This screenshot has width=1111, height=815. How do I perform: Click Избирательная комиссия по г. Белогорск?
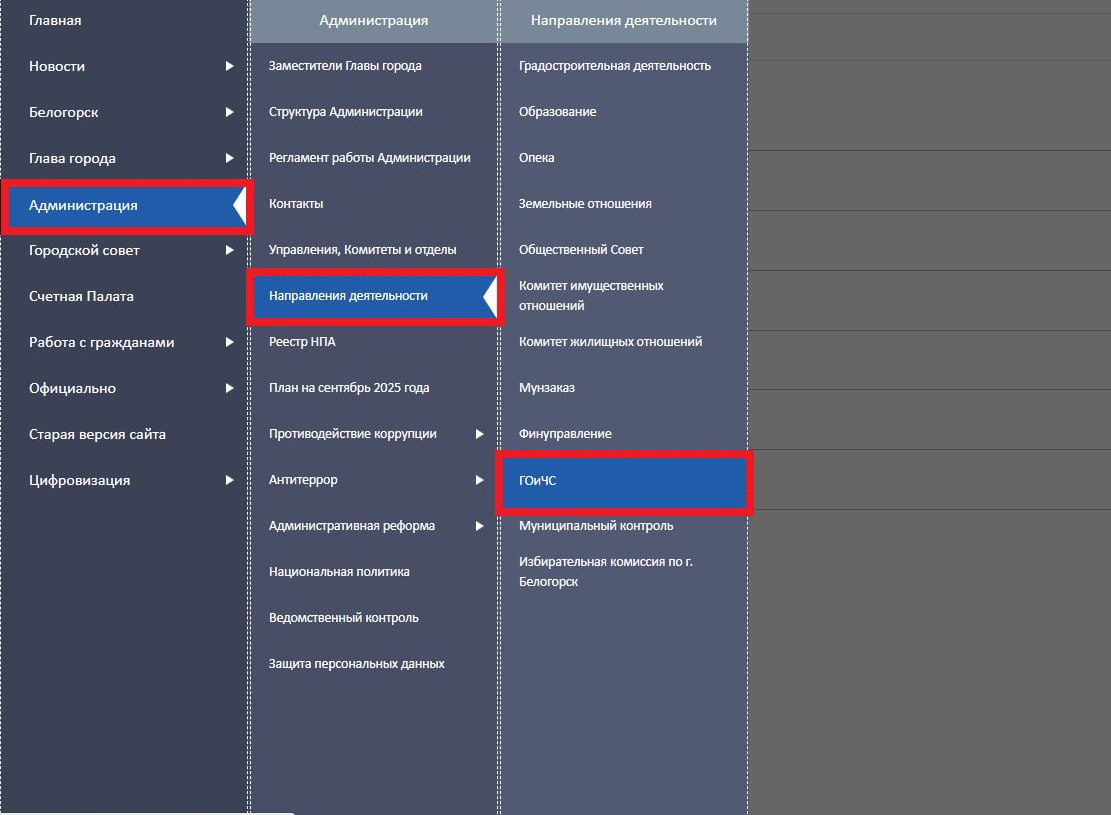tap(605, 571)
